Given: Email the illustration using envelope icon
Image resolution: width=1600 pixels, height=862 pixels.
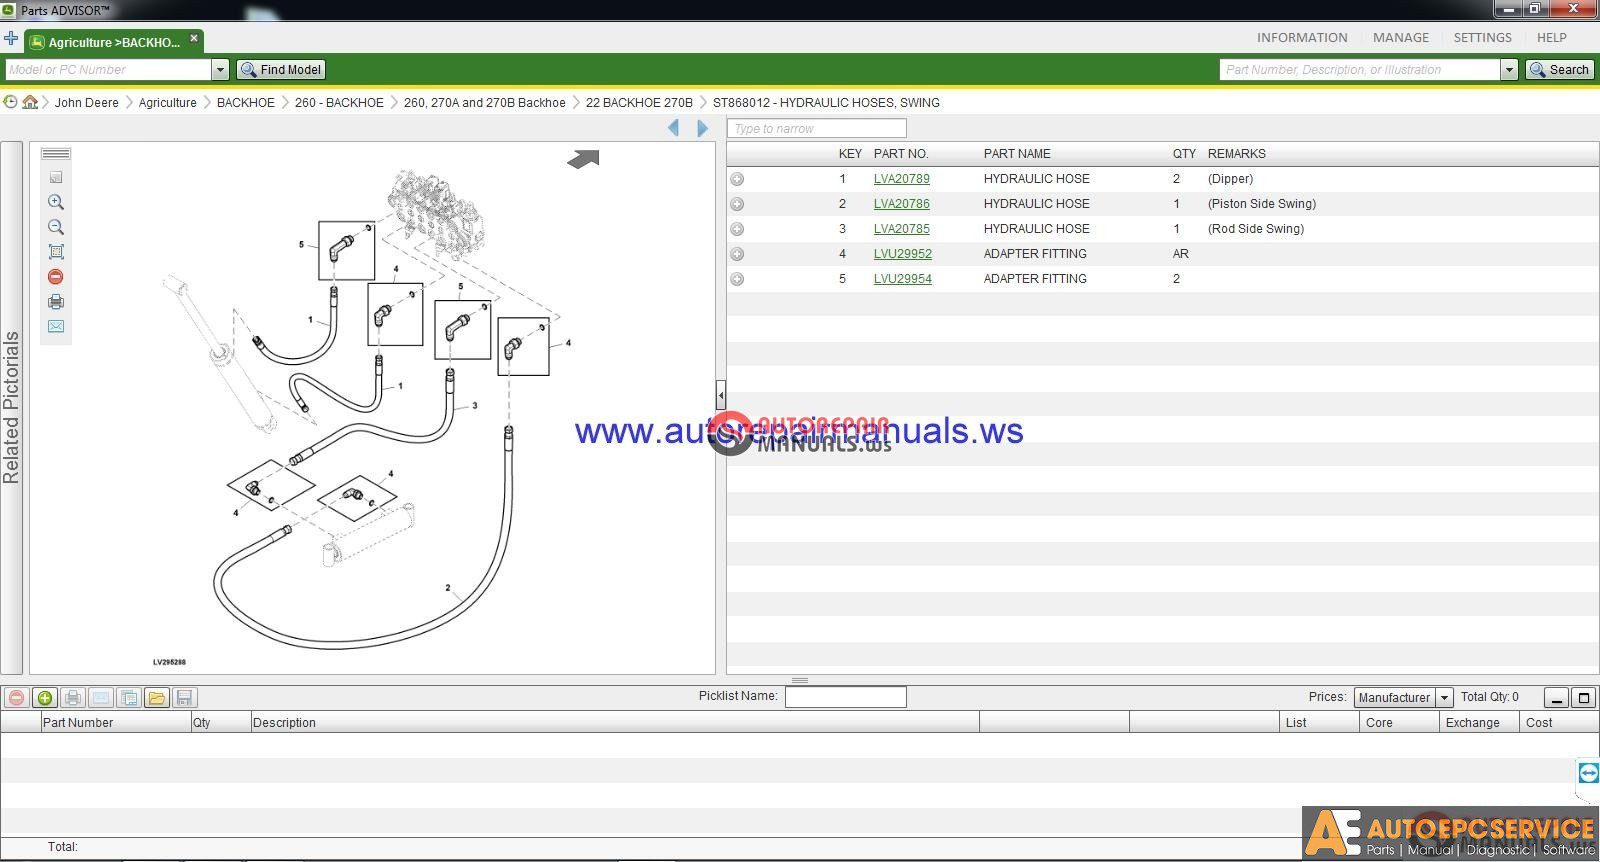Looking at the screenshot, I should coord(56,327).
